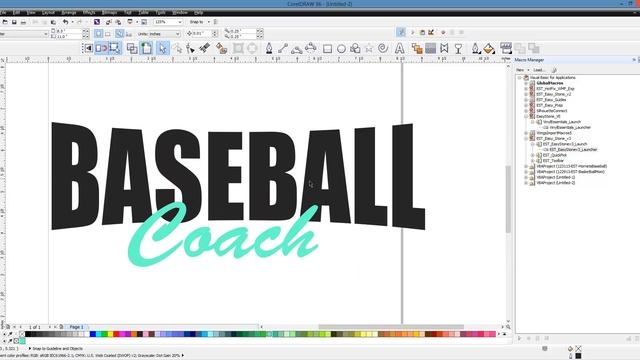Open the Outline Pen tool
The image size is (640, 360).
(x=475, y=49)
